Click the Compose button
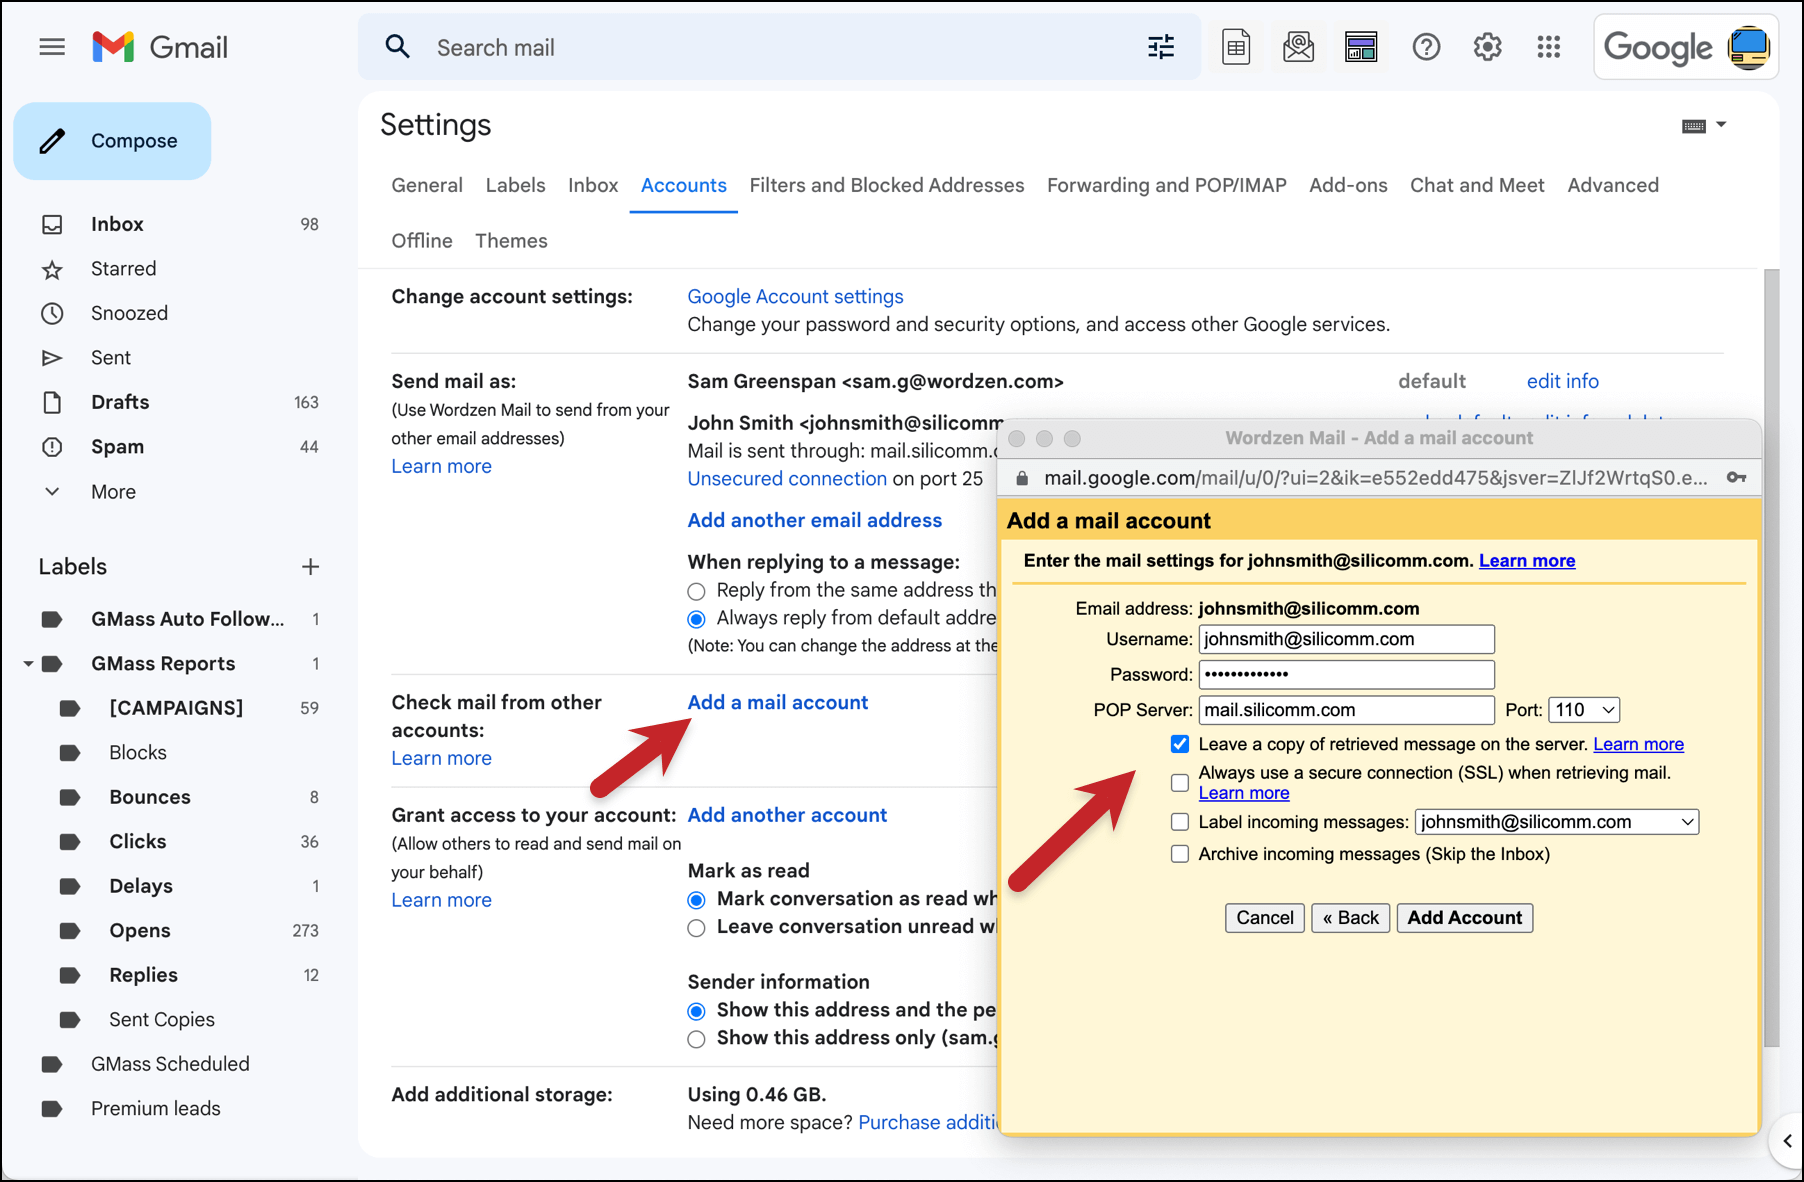The width and height of the screenshot is (1804, 1182). (112, 141)
